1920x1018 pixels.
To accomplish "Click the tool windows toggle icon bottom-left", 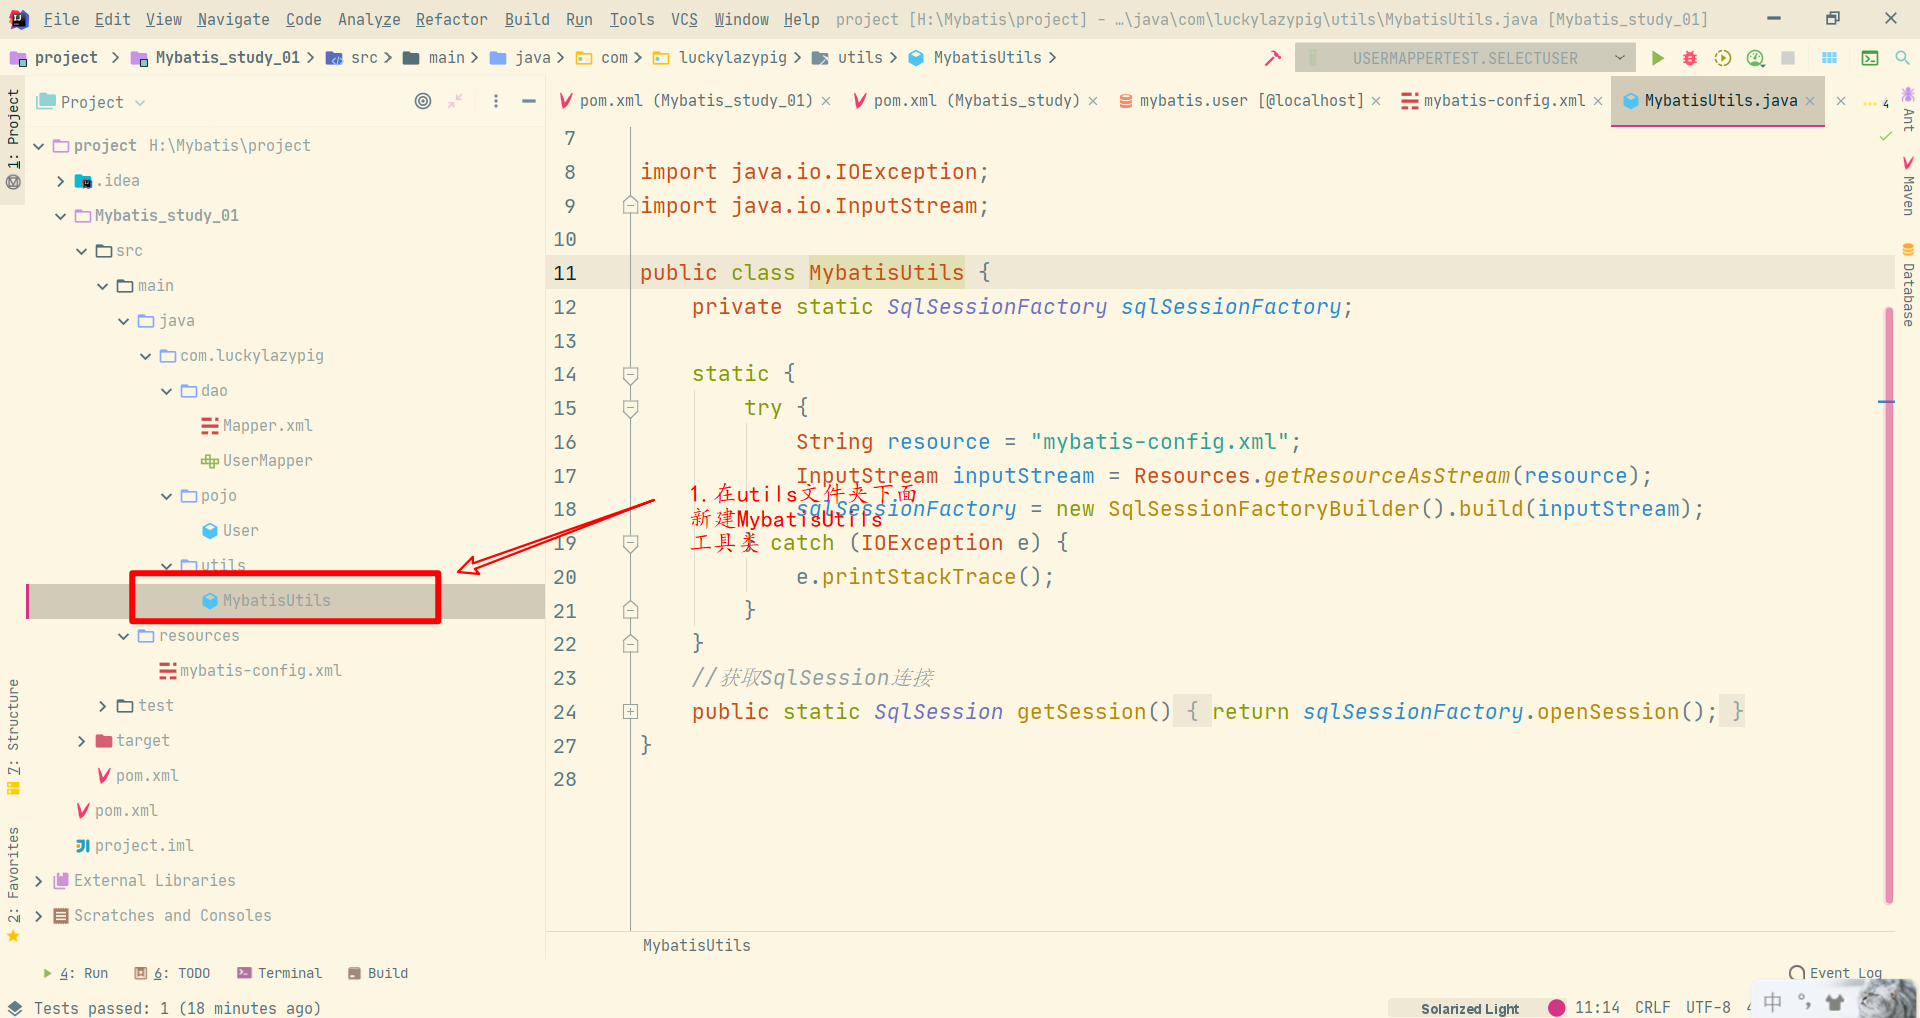I will click(x=14, y=1008).
